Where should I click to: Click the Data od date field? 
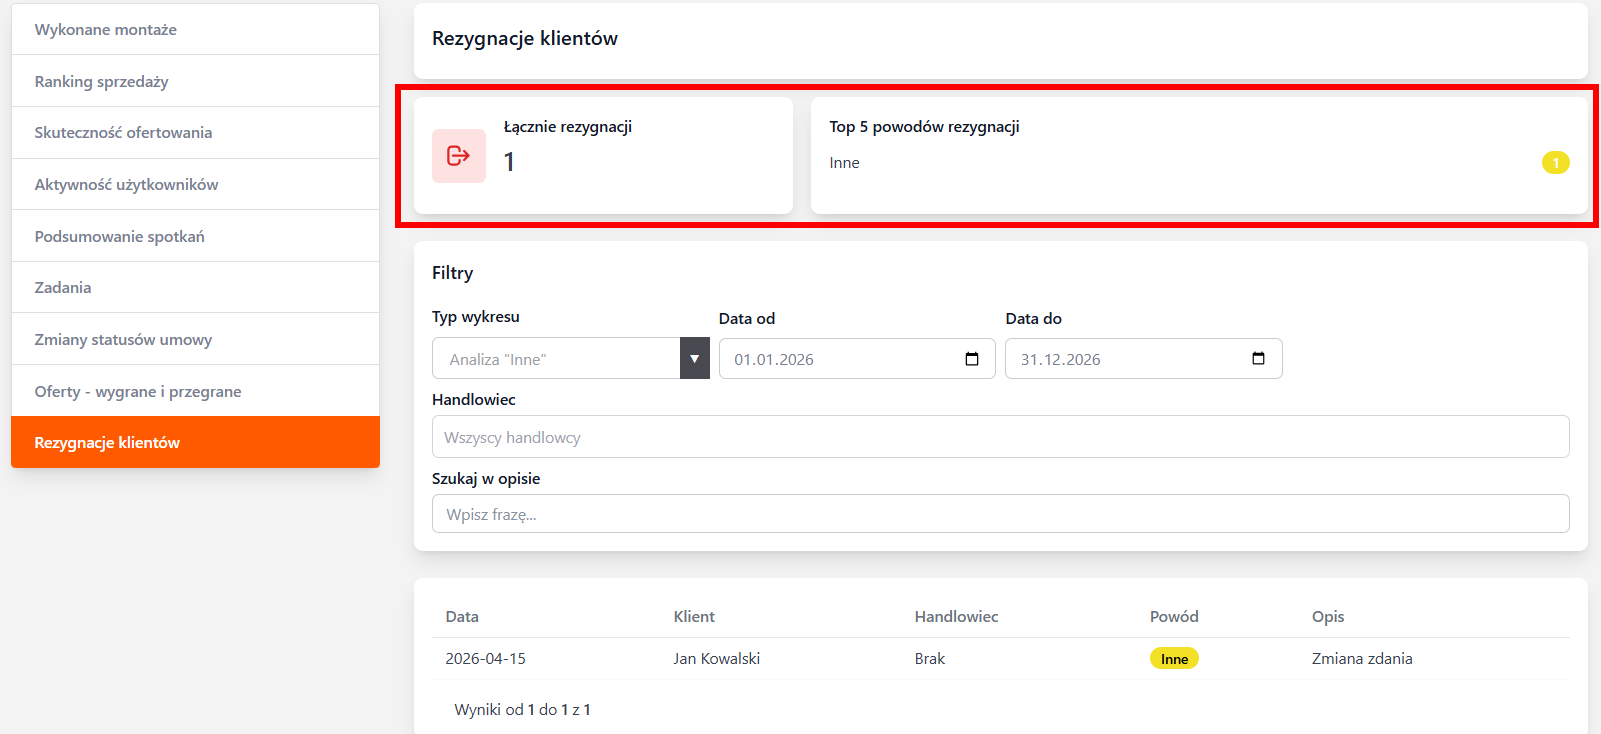pos(840,359)
